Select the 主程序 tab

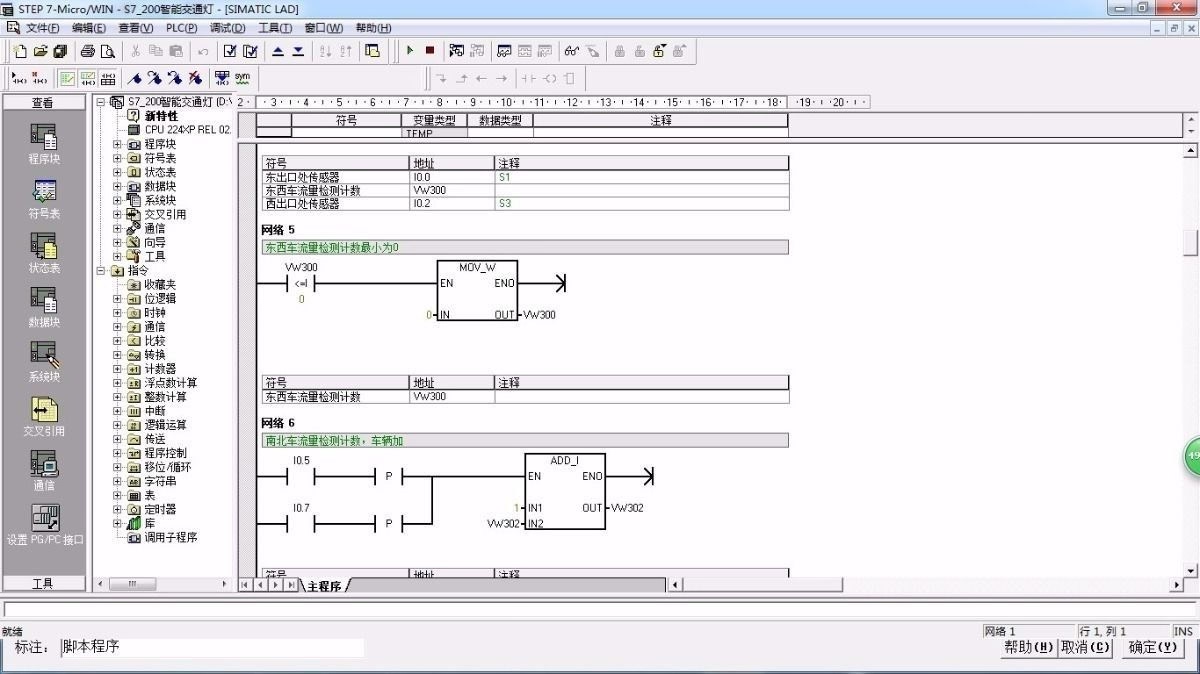tap(324, 585)
